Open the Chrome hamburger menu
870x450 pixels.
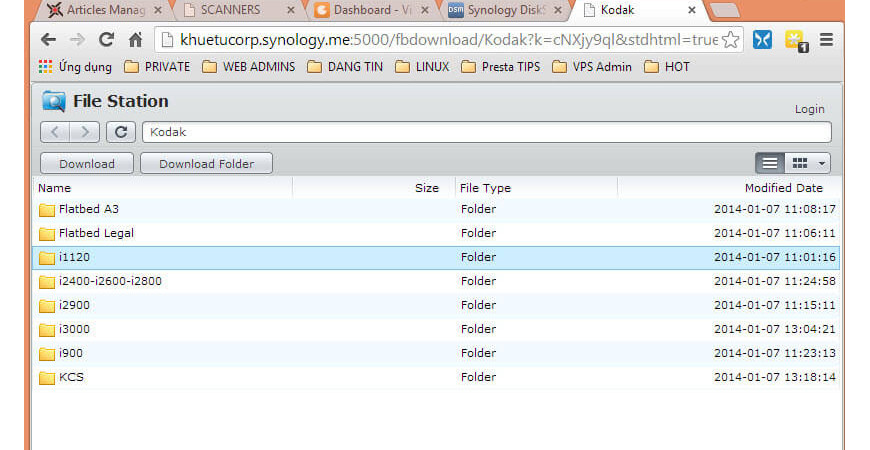coord(826,40)
